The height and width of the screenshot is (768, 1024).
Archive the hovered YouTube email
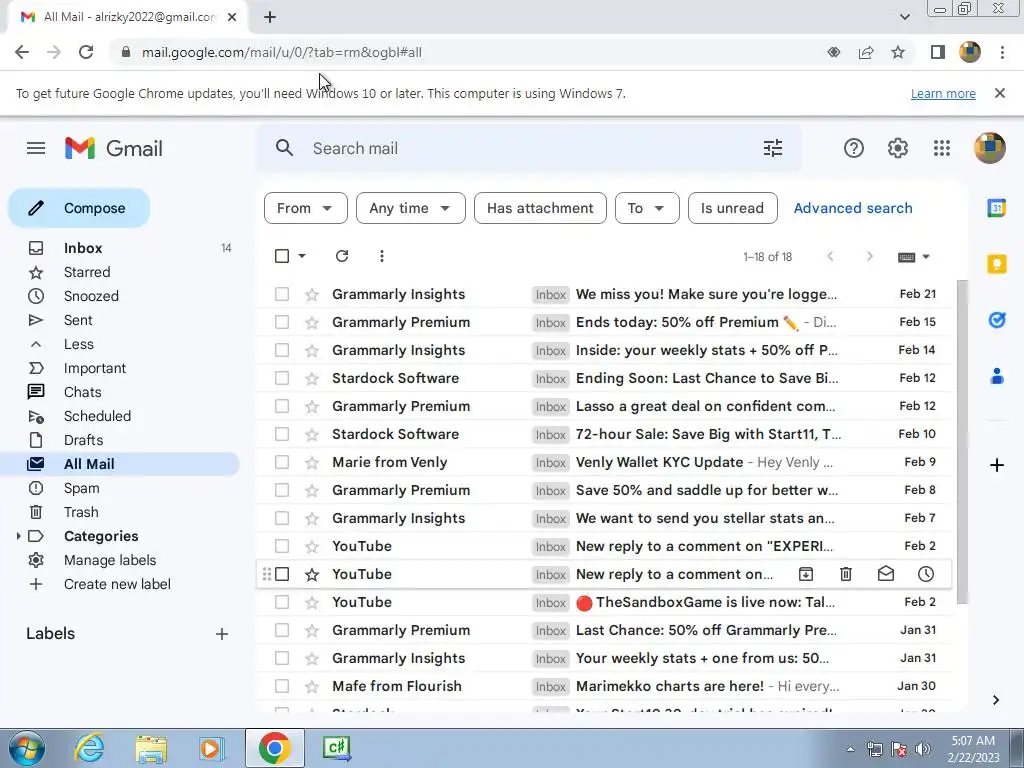[806, 574]
